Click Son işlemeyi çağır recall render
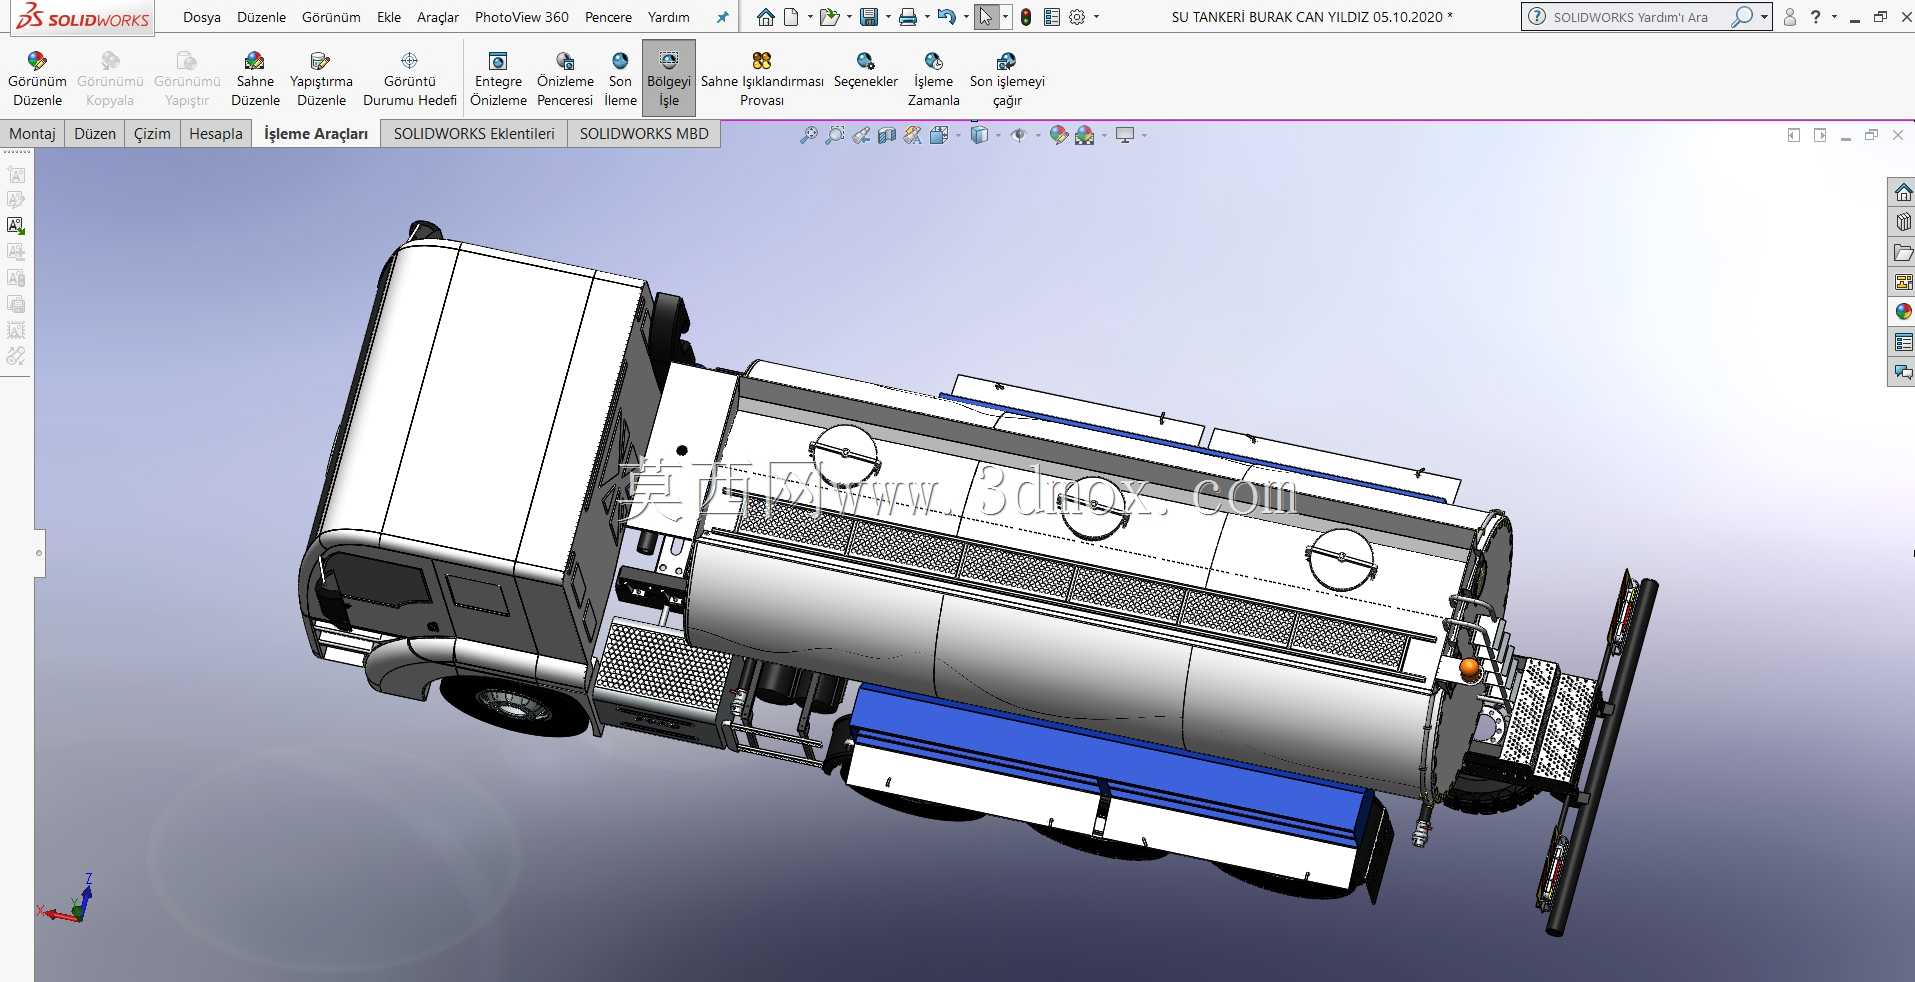This screenshot has width=1915, height=982. [1007, 79]
